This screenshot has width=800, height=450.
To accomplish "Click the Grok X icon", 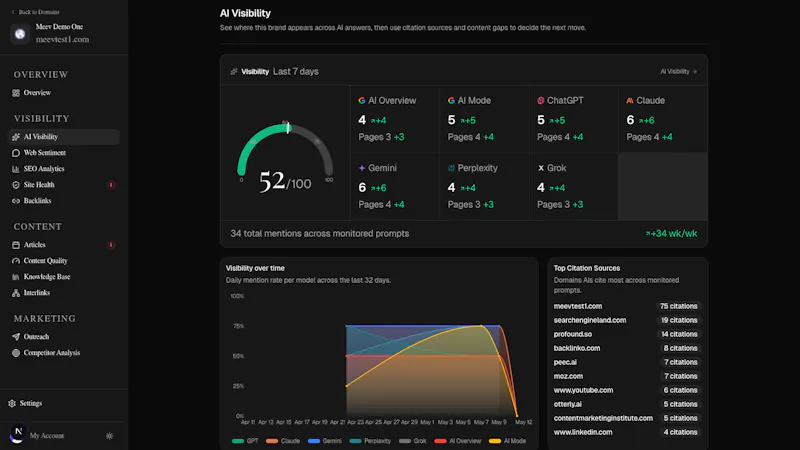I will pyautogui.click(x=541, y=168).
